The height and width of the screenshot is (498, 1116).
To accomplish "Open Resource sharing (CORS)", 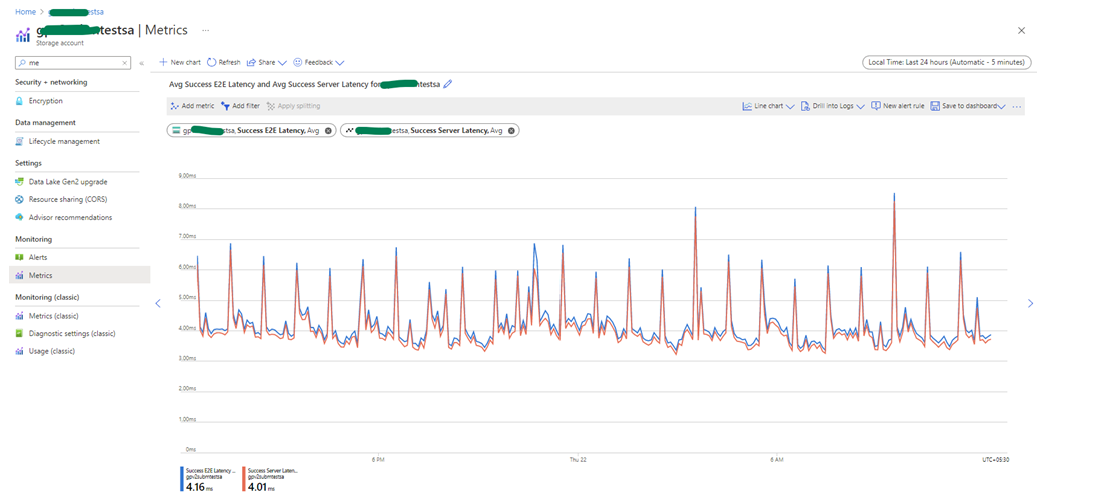I will tap(68, 199).
